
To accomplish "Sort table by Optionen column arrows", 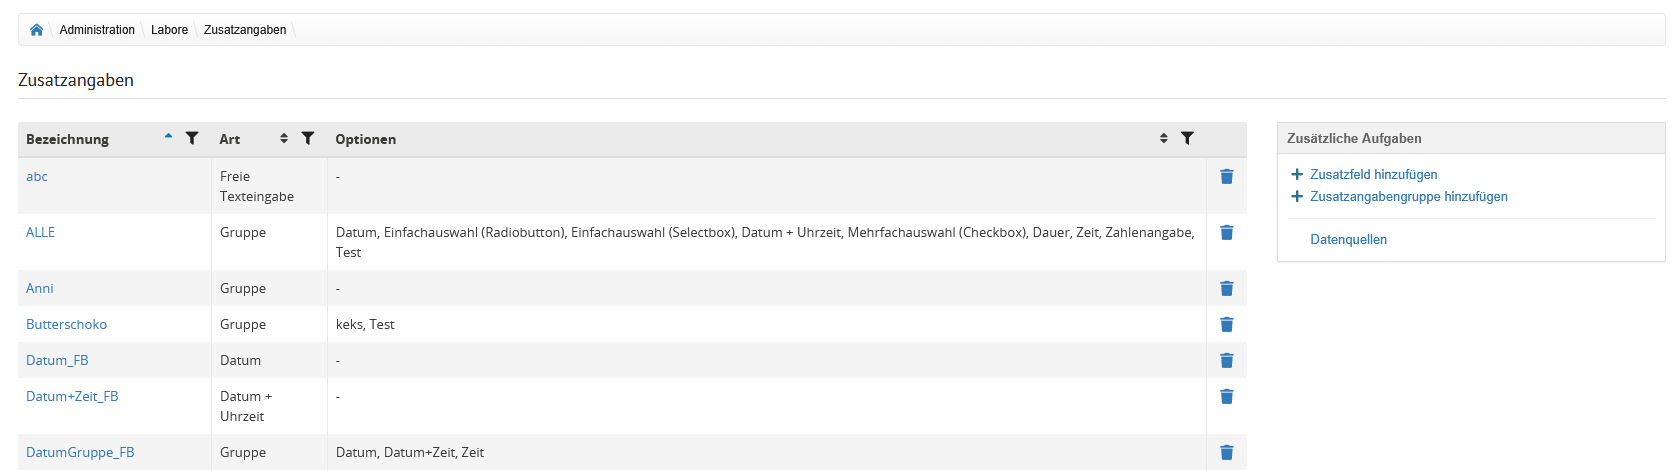I will (1163, 138).
